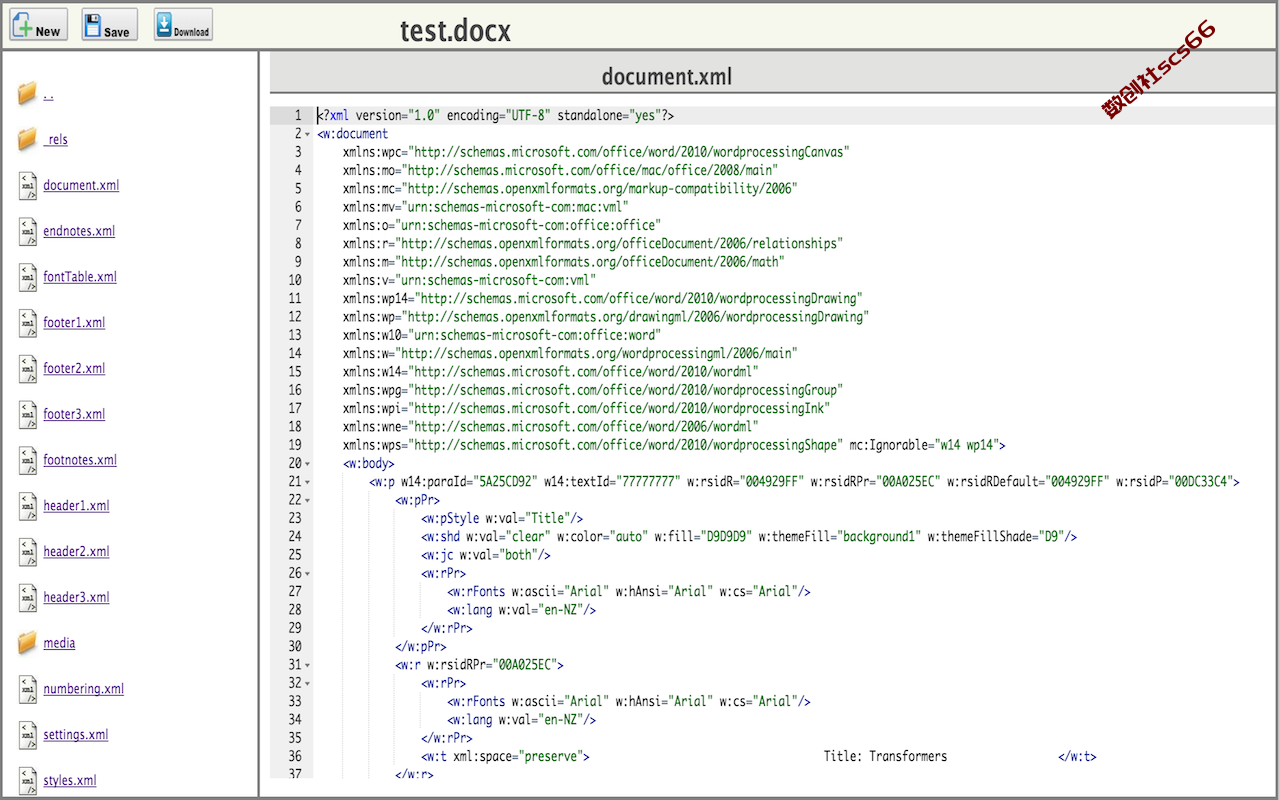Open the media folder link
The image size is (1280, 800).
pyautogui.click(x=59, y=643)
